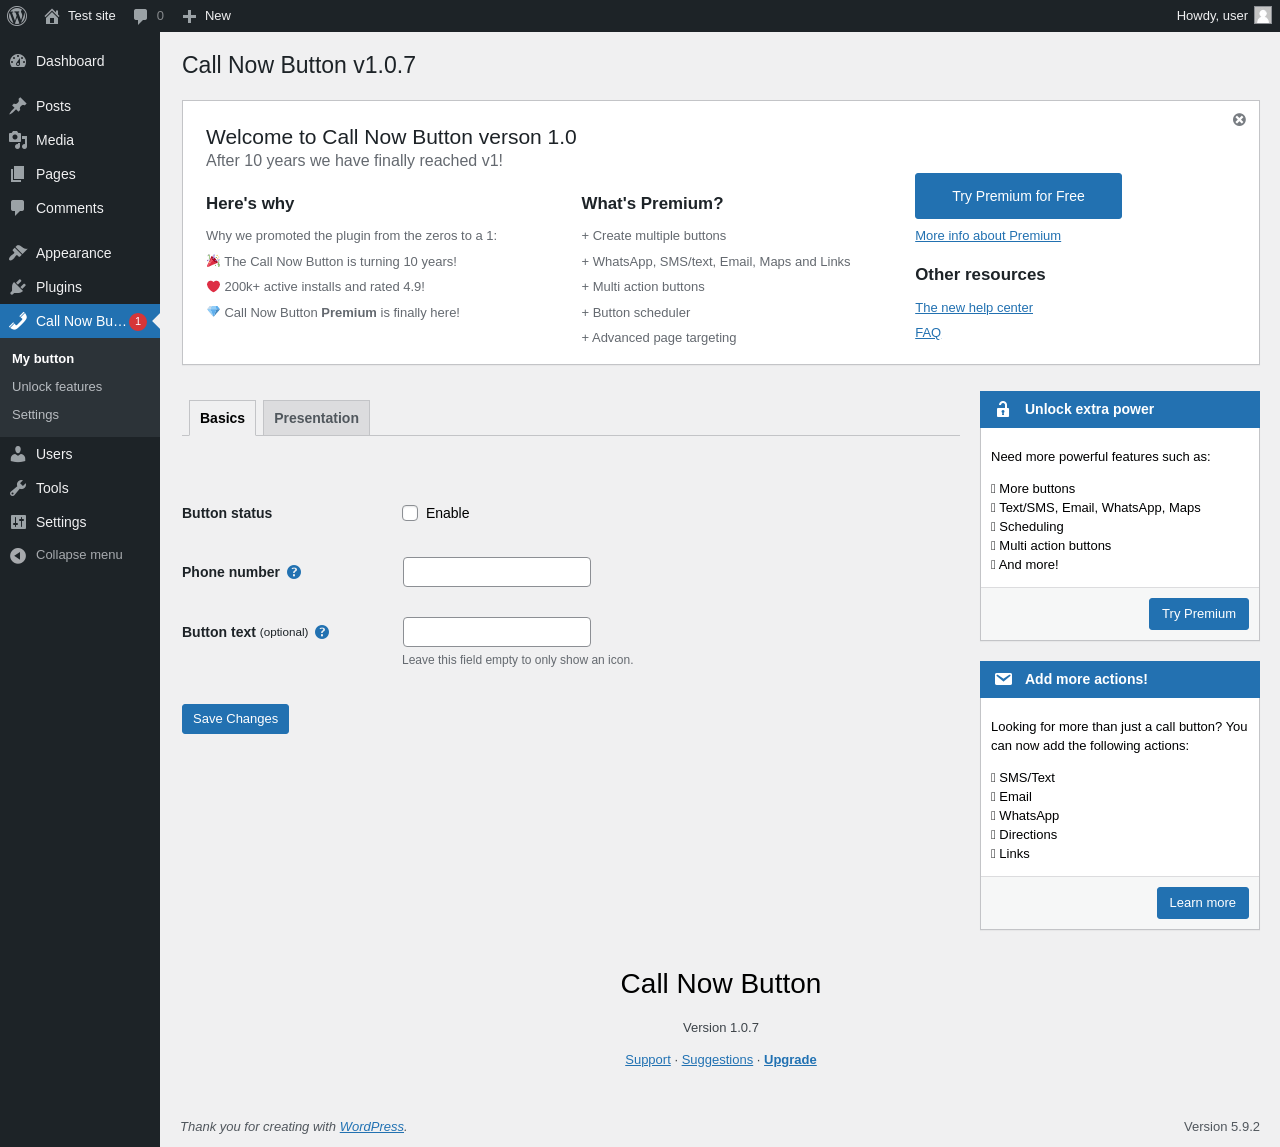Viewport: 1280px width, 1147px height.
Task: Dismiss the welcome notice with X icon
Action: point(1239,119)
